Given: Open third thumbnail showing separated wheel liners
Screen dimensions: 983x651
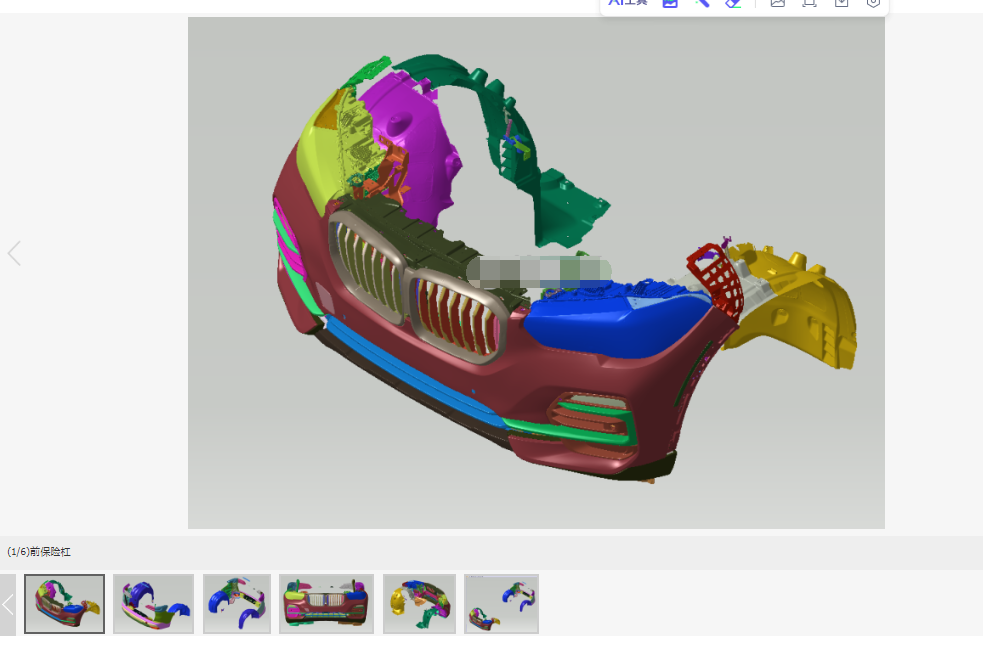Looking at the screenshot, I should [237, 604].
